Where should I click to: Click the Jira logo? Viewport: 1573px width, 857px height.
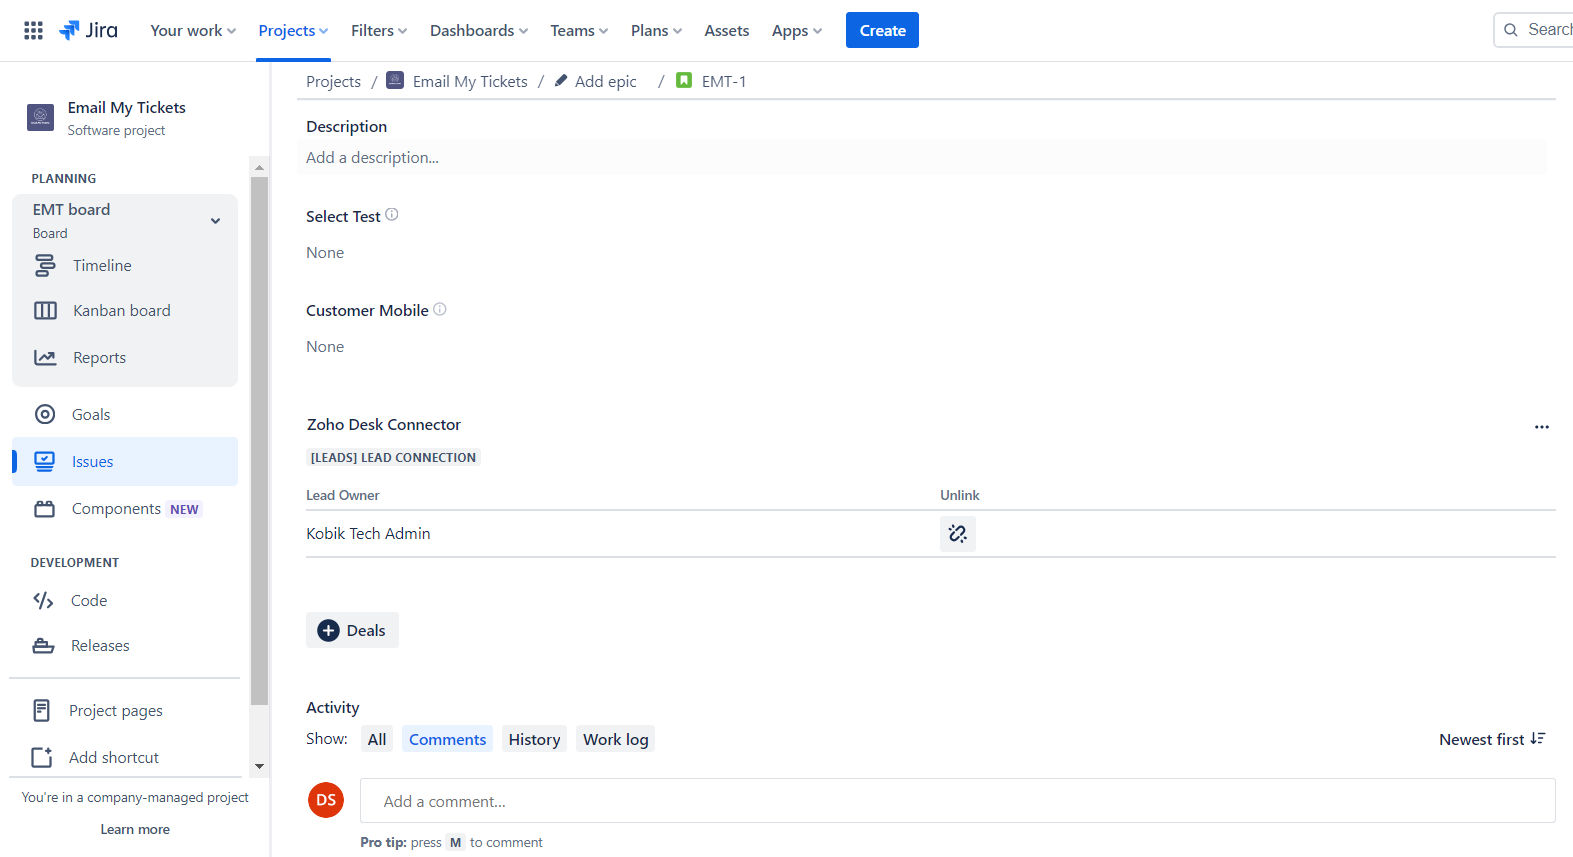tap(88, 30)
